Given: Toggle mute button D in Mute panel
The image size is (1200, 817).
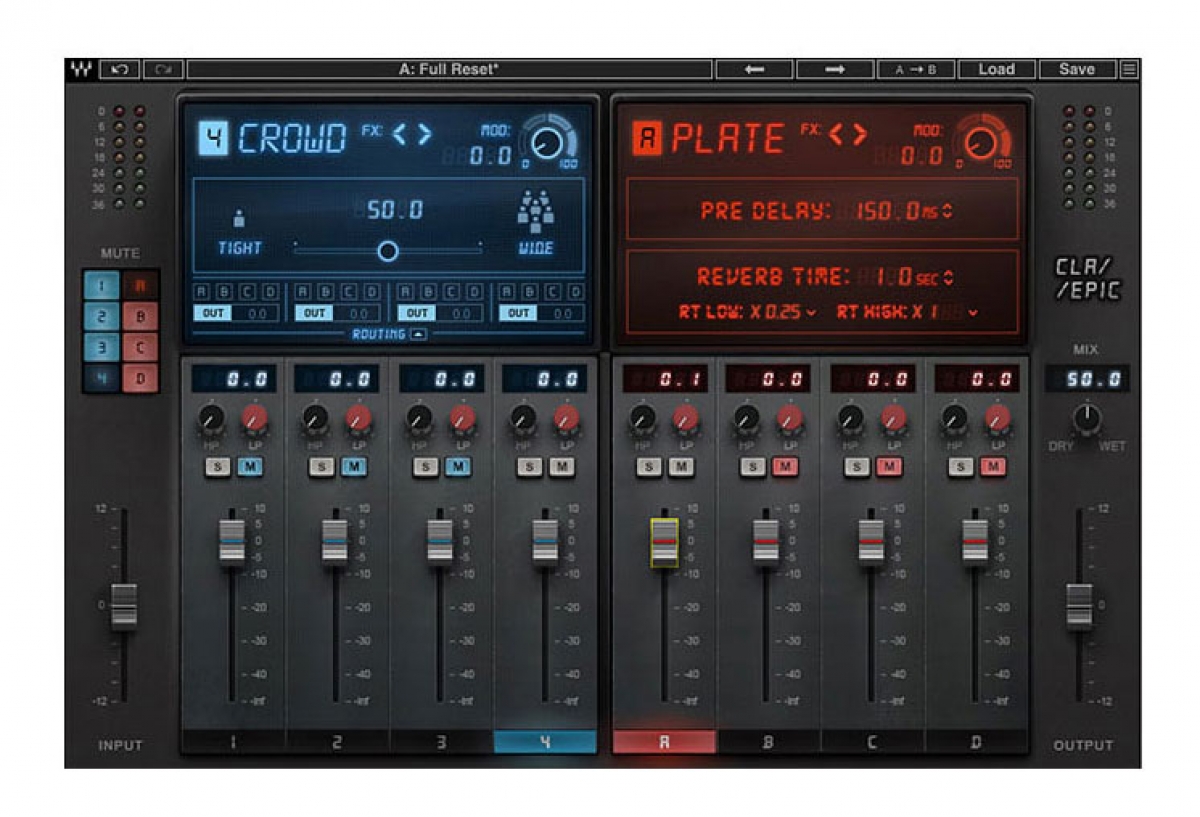Looking at the screenshot, I should pos(140,379).
